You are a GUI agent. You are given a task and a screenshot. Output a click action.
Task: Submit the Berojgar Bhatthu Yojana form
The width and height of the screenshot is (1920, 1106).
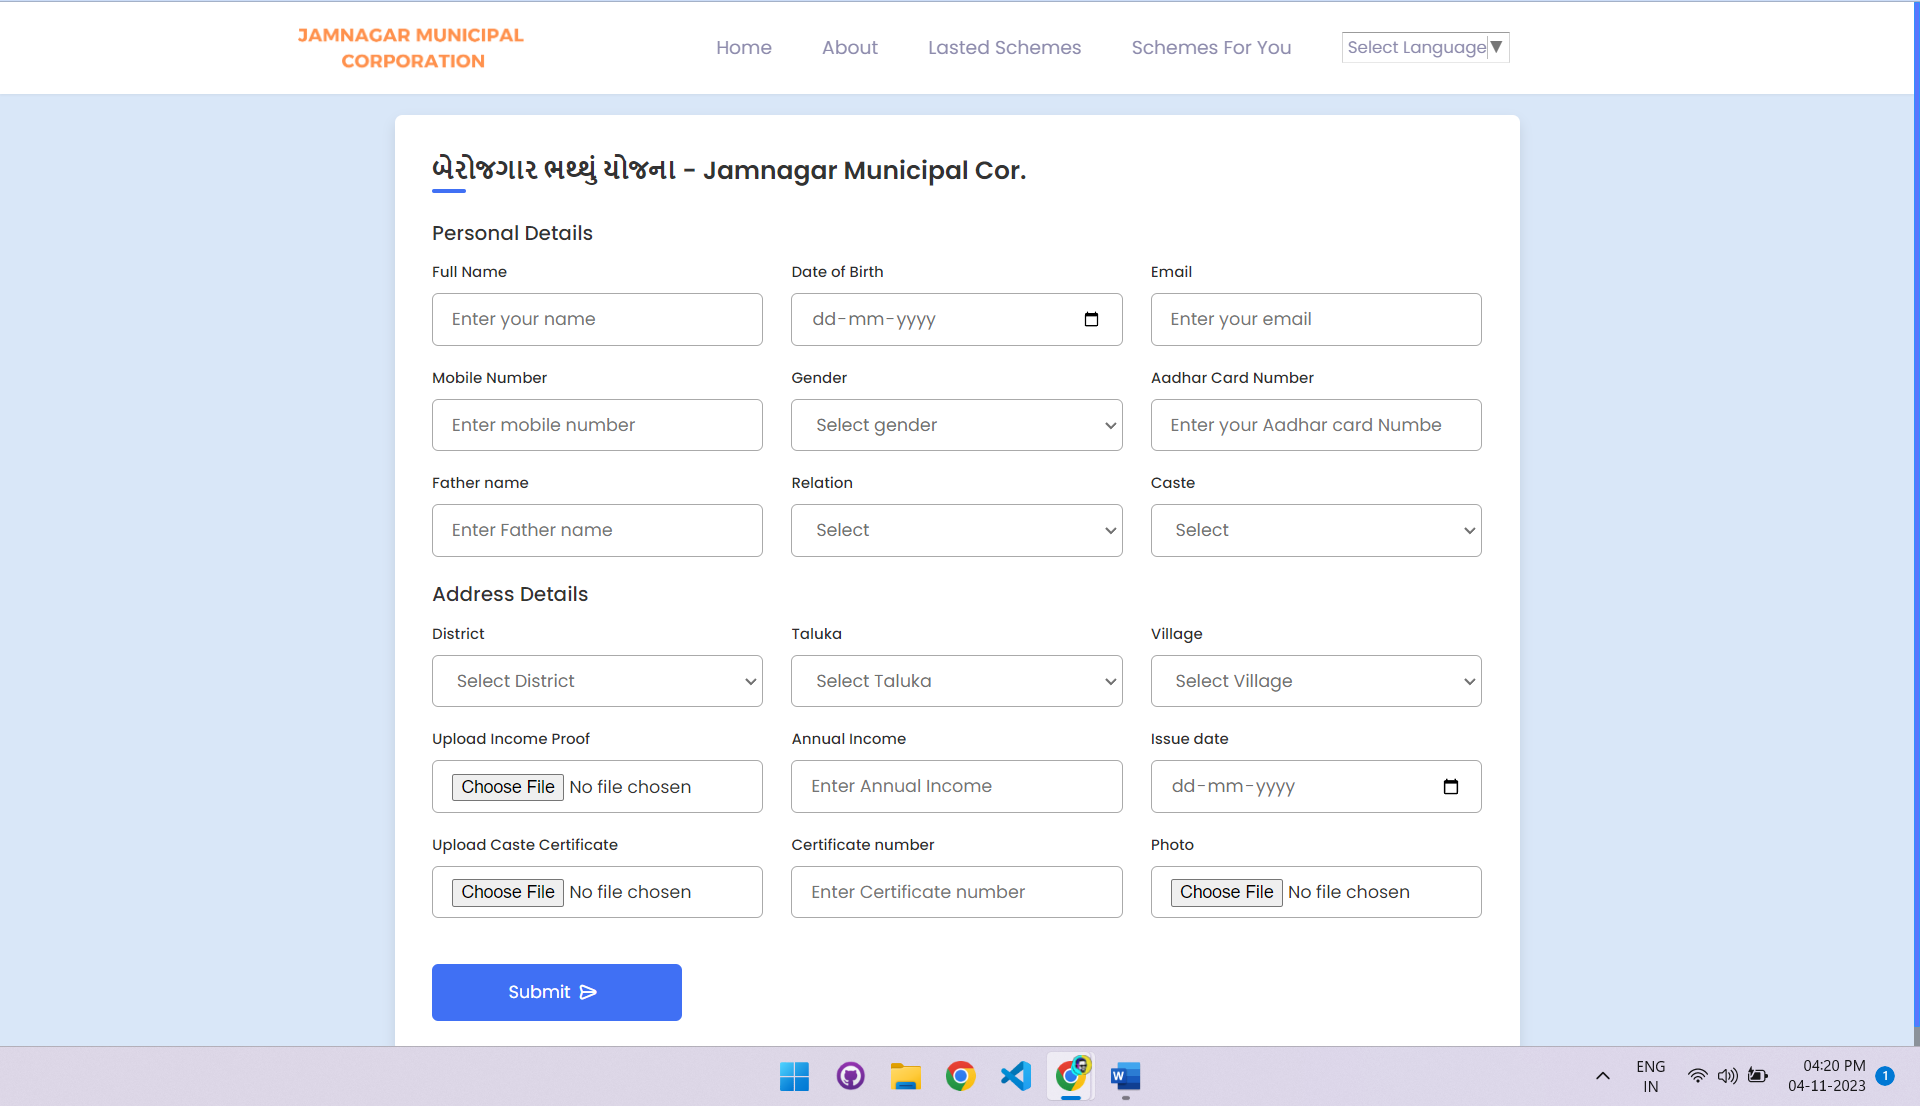click(556, 991)
